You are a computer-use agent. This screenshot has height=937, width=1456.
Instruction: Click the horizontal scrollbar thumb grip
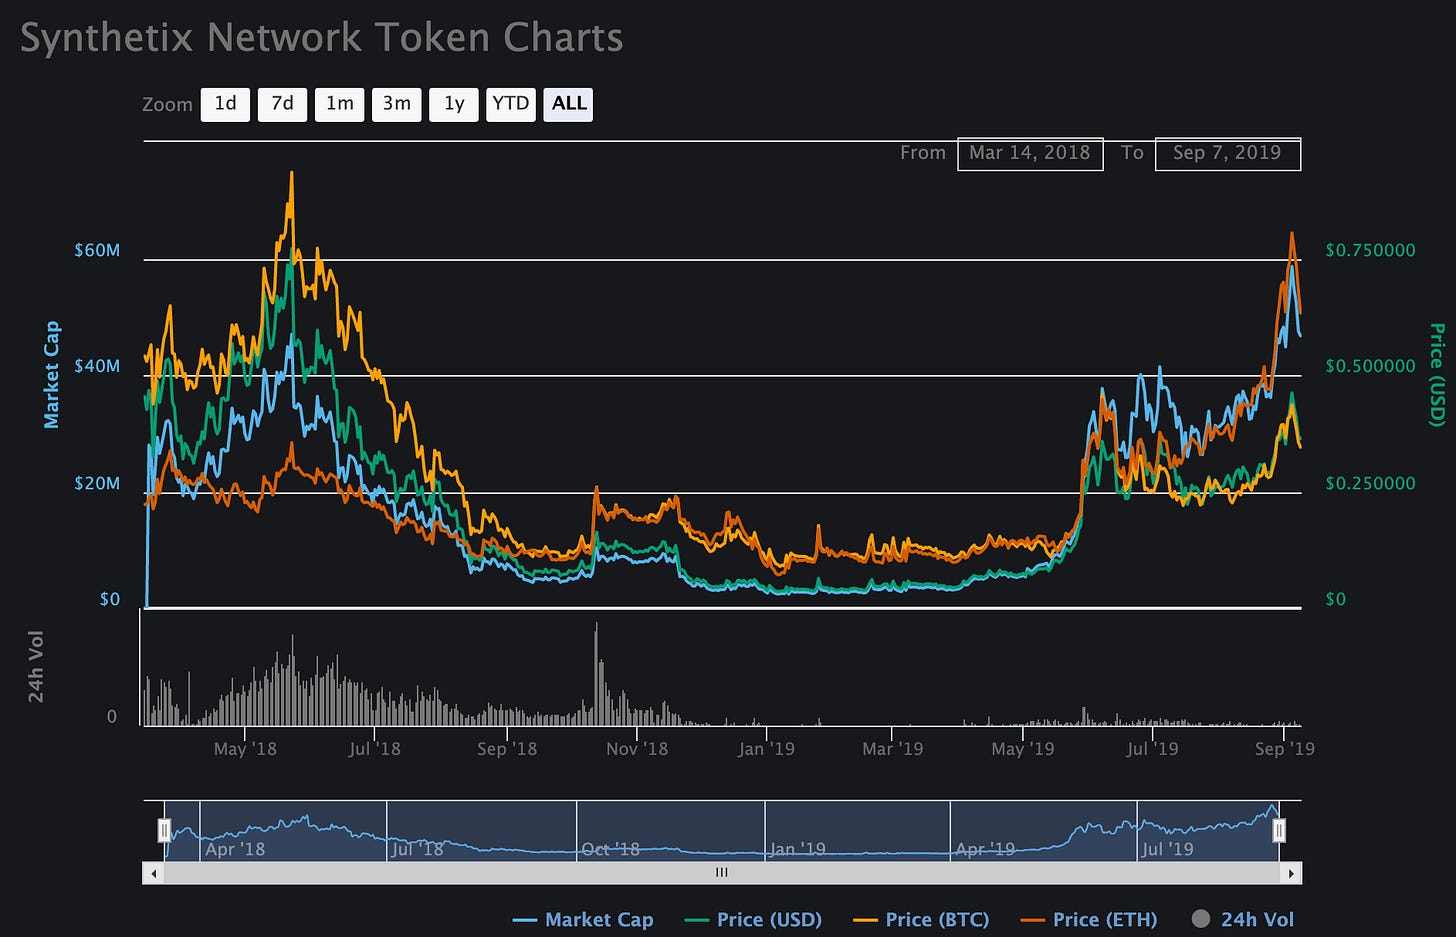(722, 873)
